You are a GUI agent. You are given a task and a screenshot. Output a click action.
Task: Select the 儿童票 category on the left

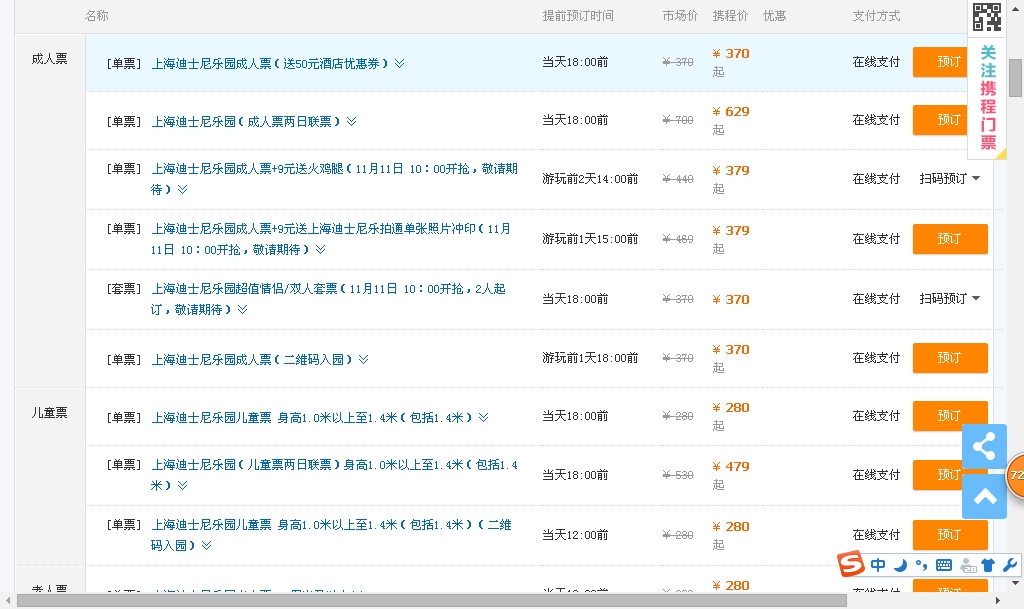[49, 413]
